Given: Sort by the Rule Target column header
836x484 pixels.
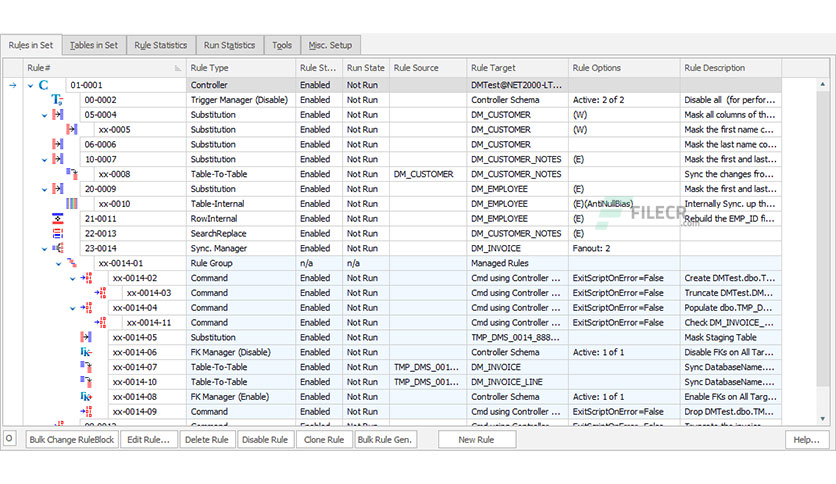Looking at the screenshot, I should (517, 68).
